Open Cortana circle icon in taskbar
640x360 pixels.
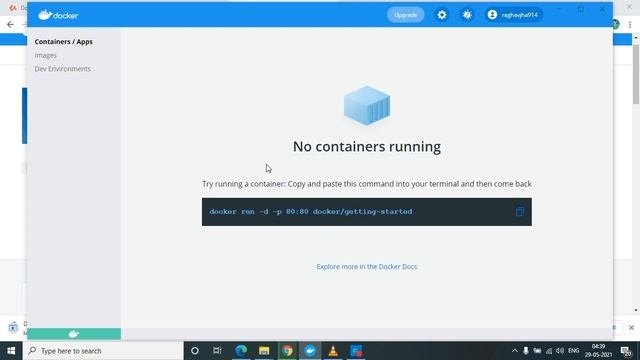coord(195,351)
